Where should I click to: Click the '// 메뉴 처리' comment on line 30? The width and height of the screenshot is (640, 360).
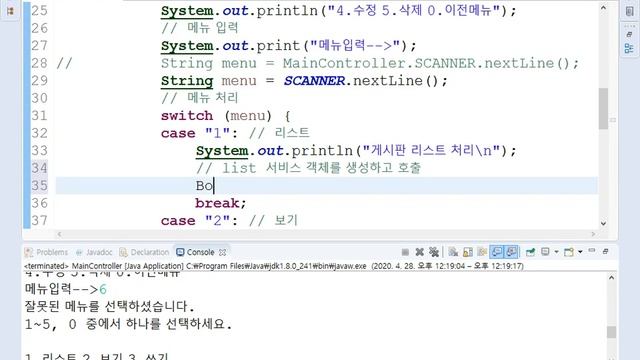[200, 98]
